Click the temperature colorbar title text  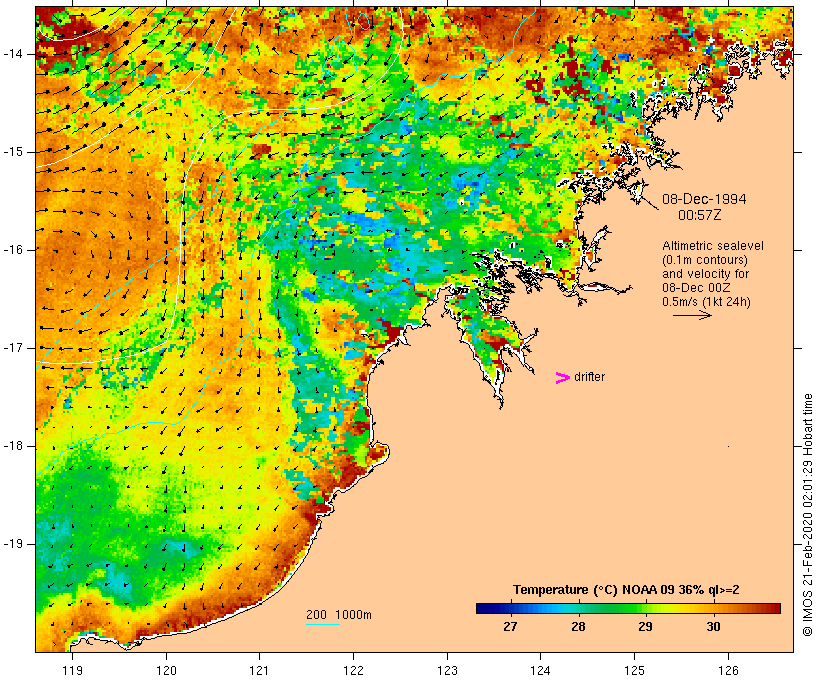(x=626, y=590)
